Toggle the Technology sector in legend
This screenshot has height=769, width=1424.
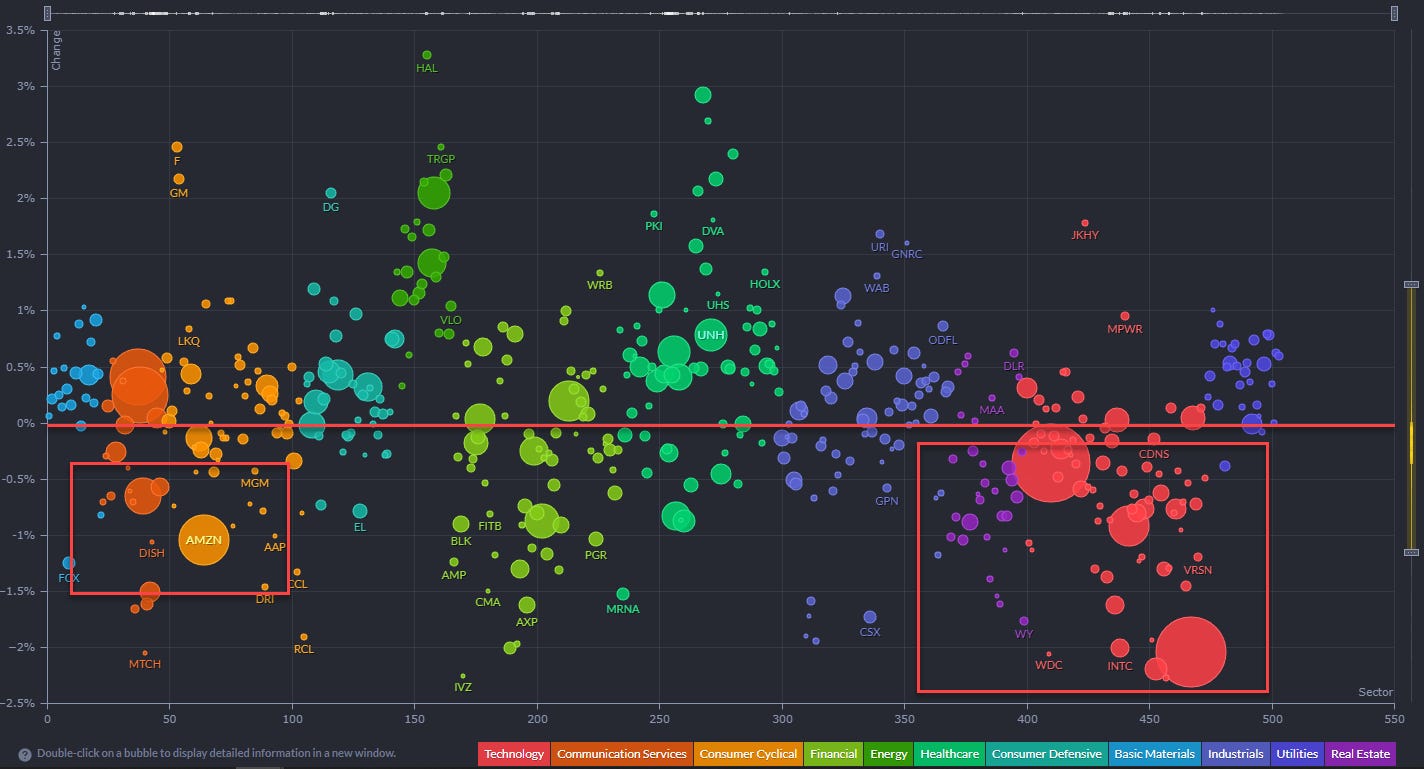[514, 754]
